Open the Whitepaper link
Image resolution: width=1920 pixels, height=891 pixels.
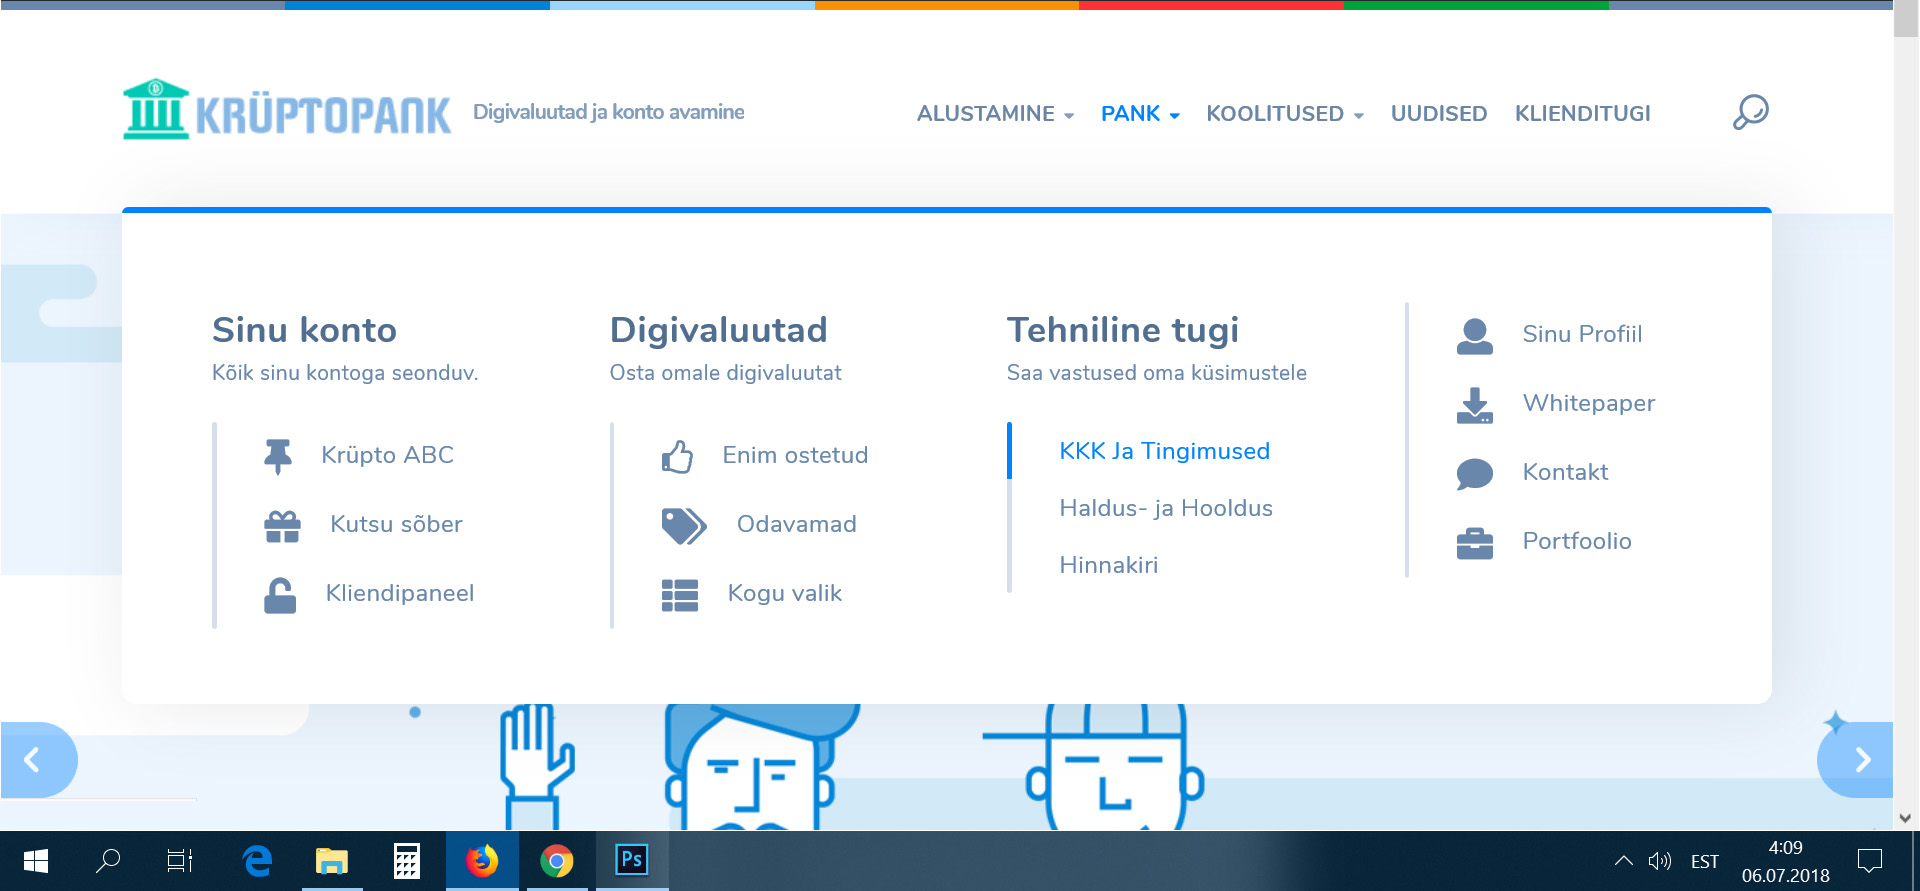(x=1588, y=404)
